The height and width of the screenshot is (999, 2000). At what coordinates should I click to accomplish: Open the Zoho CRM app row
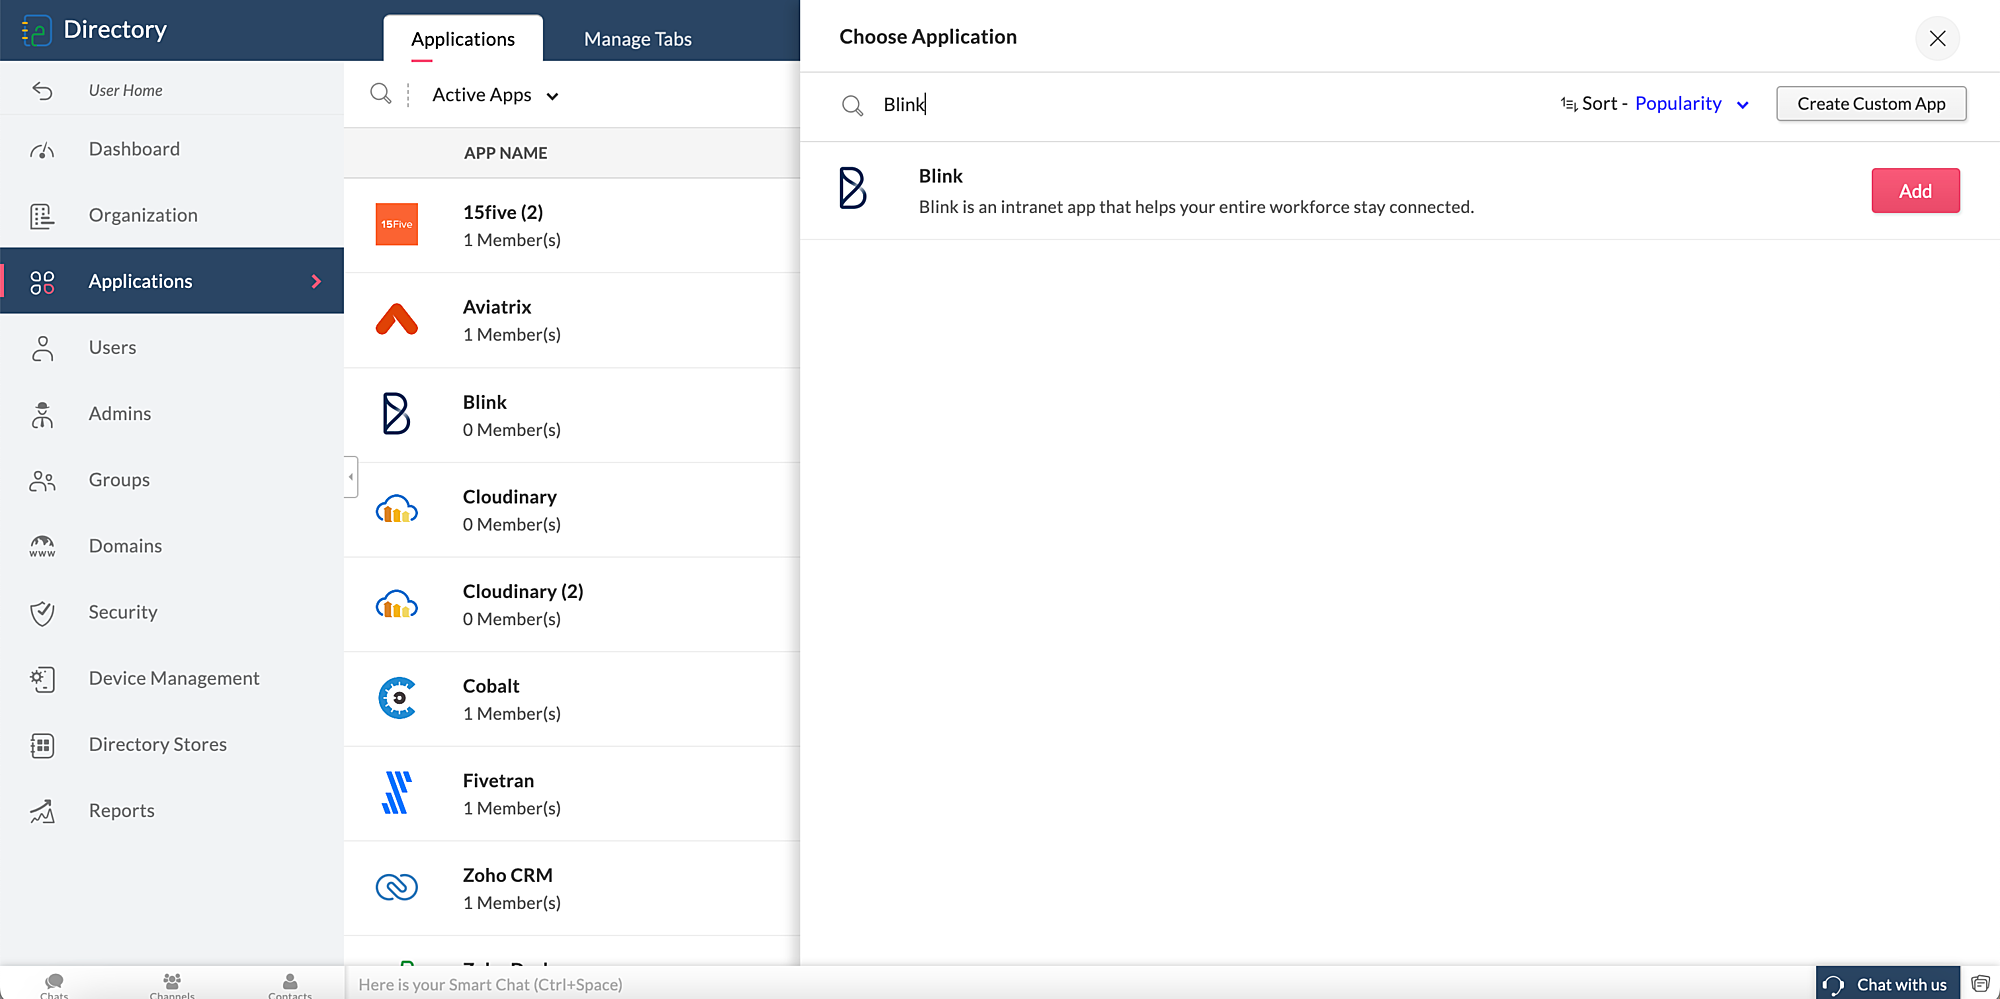click(572, 889)
